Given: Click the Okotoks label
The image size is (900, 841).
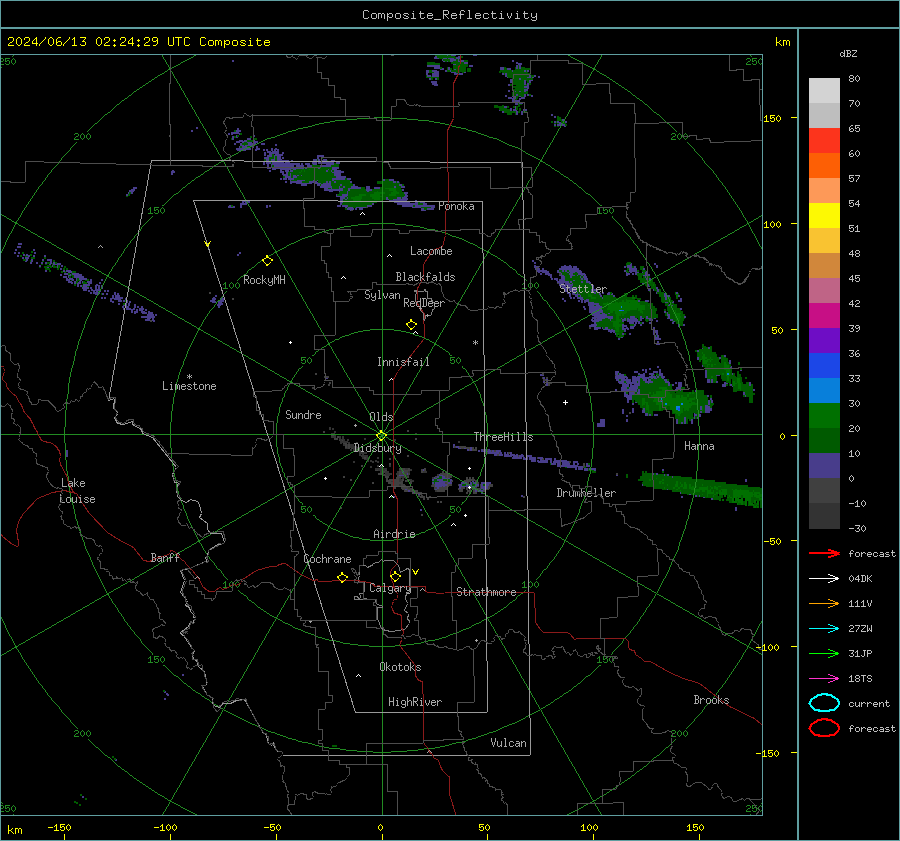Looking at the screenshot, I should point(400,667).
